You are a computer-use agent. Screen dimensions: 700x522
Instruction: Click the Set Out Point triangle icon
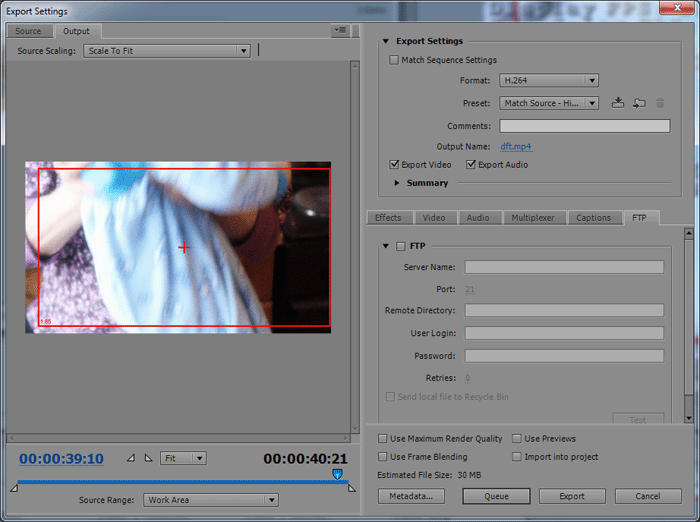[148, 458]
